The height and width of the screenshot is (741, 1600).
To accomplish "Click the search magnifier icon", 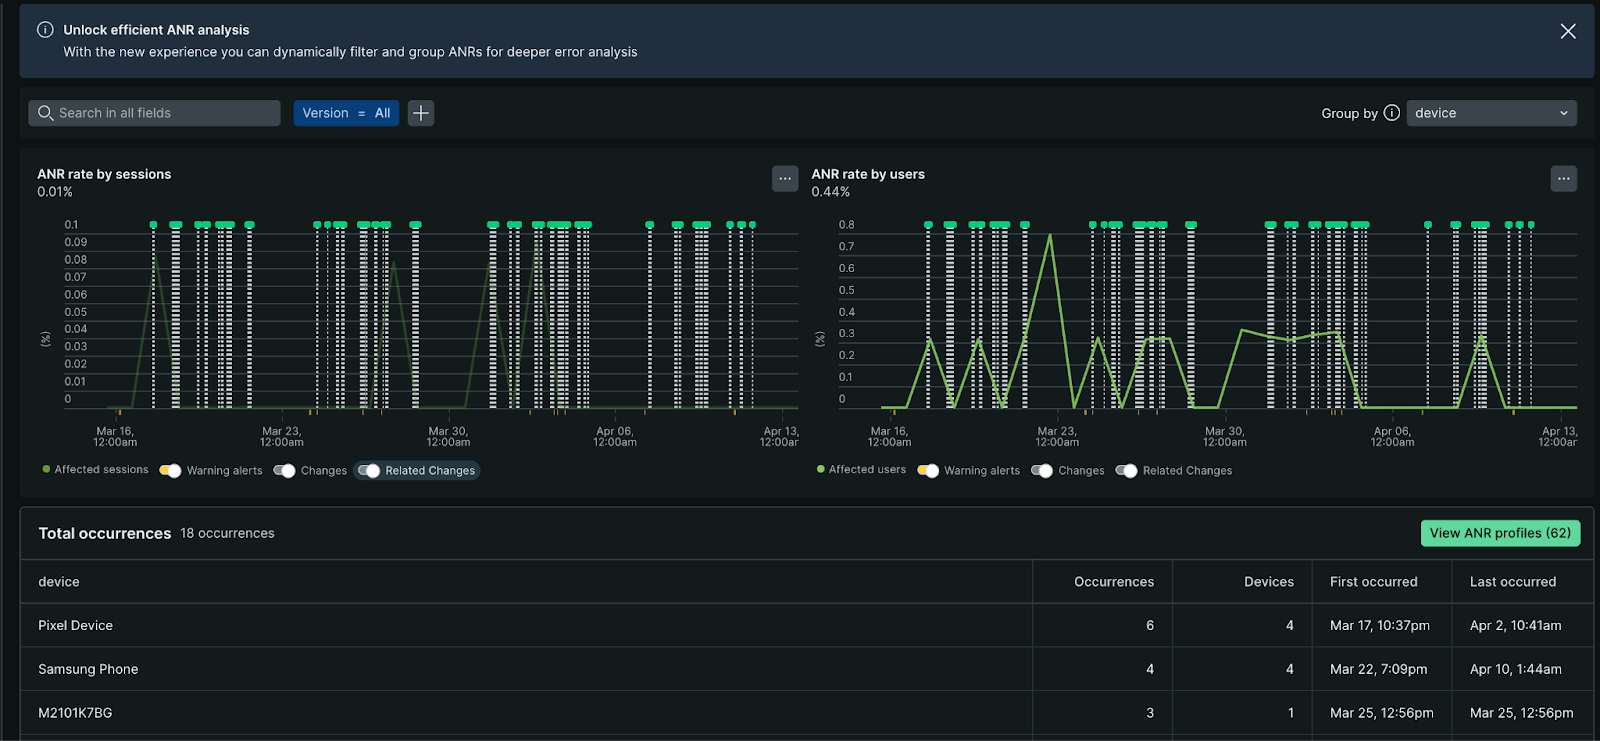I will (x=45, y=113).
